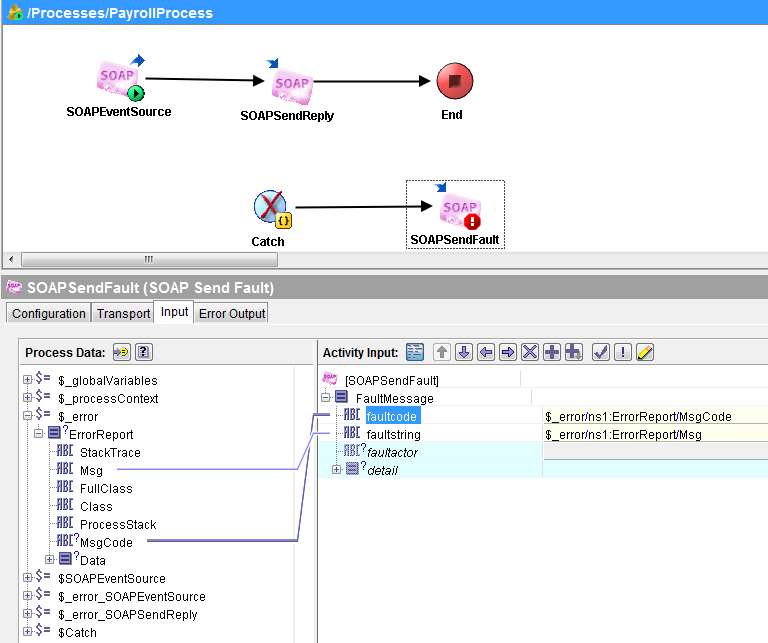Select the MsgCode element
The image size is (768, 643).
pyautogui.click(x=106, y=543)
